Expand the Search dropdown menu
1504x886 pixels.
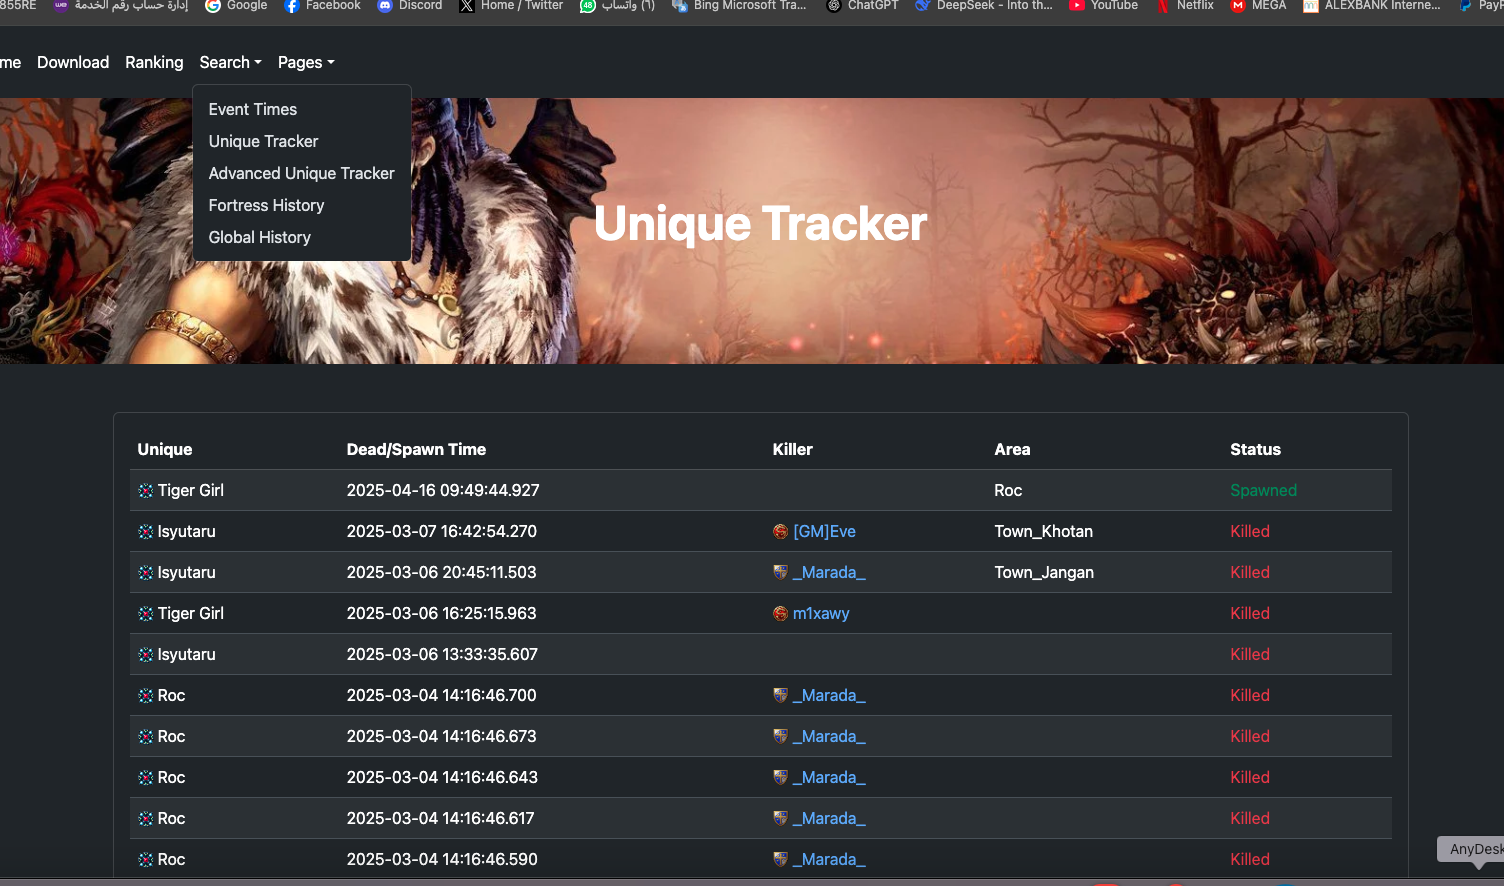[230, 62]
